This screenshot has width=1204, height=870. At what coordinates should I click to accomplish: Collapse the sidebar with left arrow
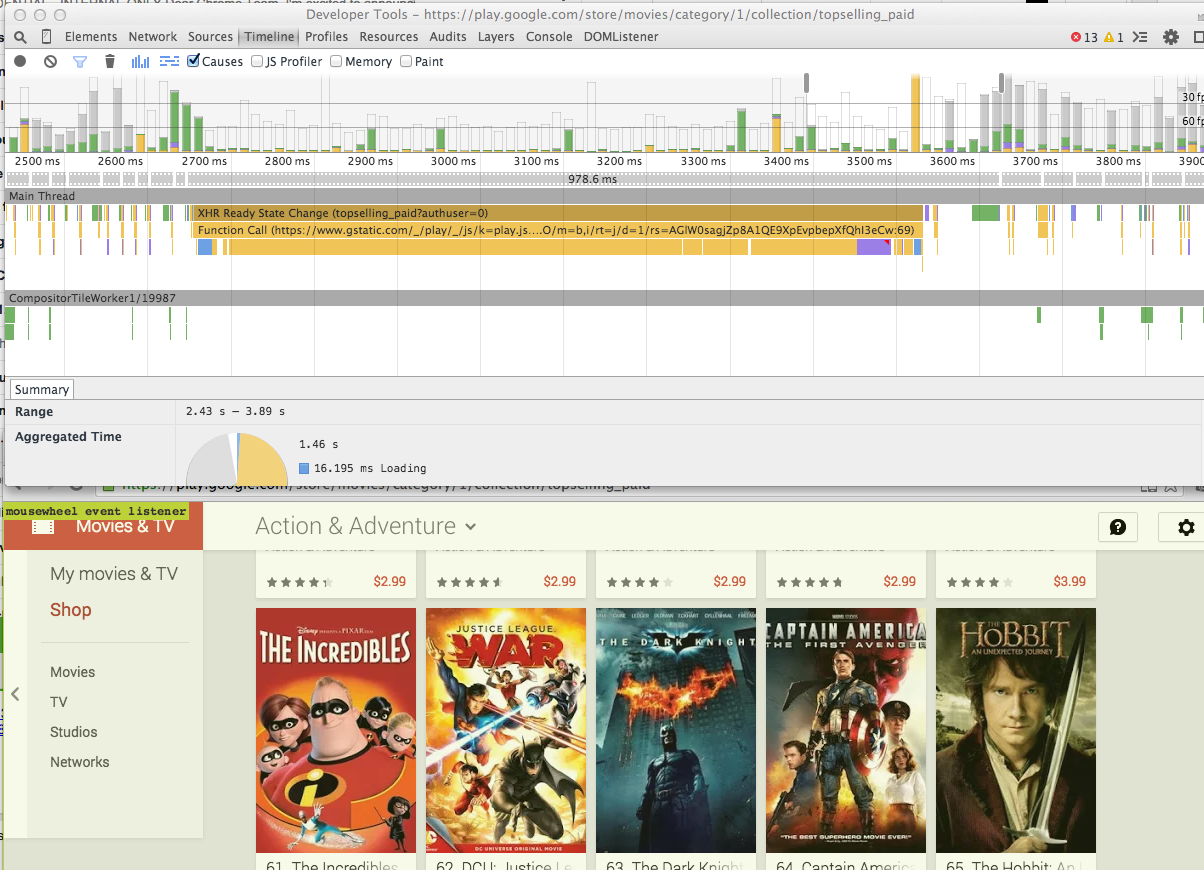pyautogui.click(x=16, y=694)
